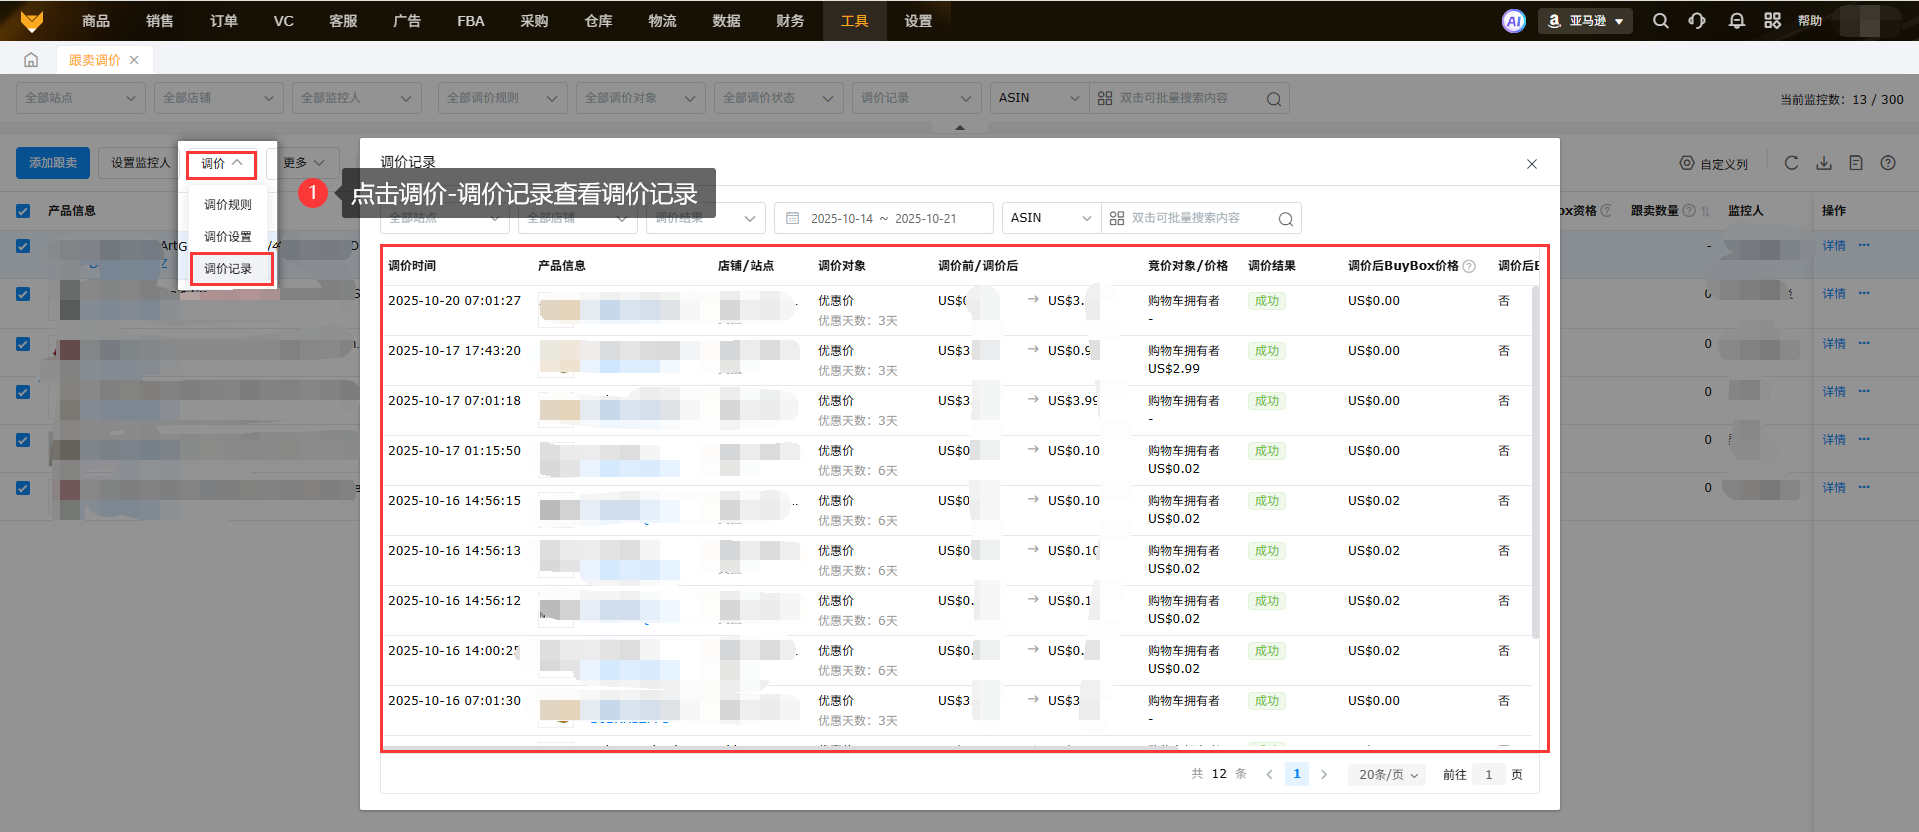Open the customer support headset icon
1919x832 pixels.
point(1697,21)
